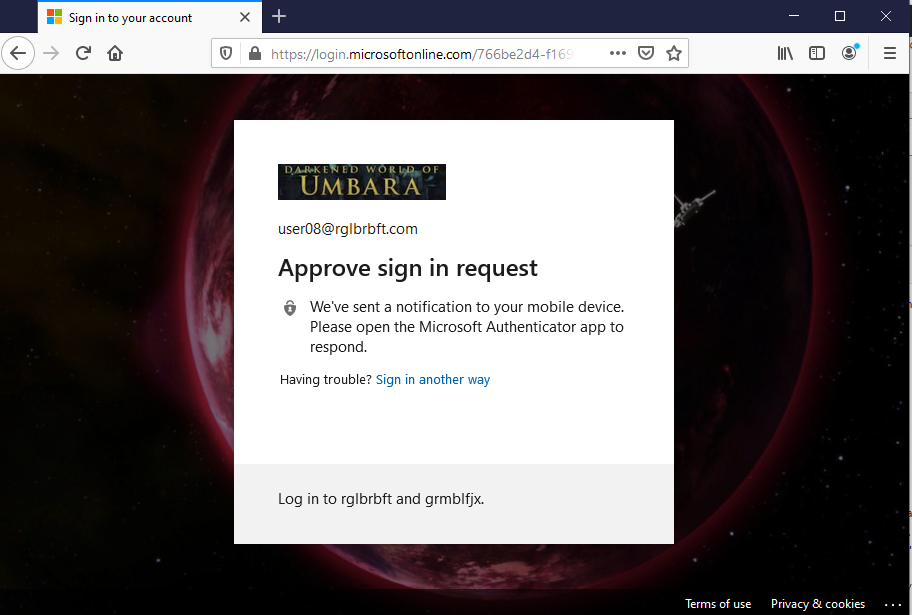Reload the current page
The image size is (912, 615).
[x=84, y=53]
